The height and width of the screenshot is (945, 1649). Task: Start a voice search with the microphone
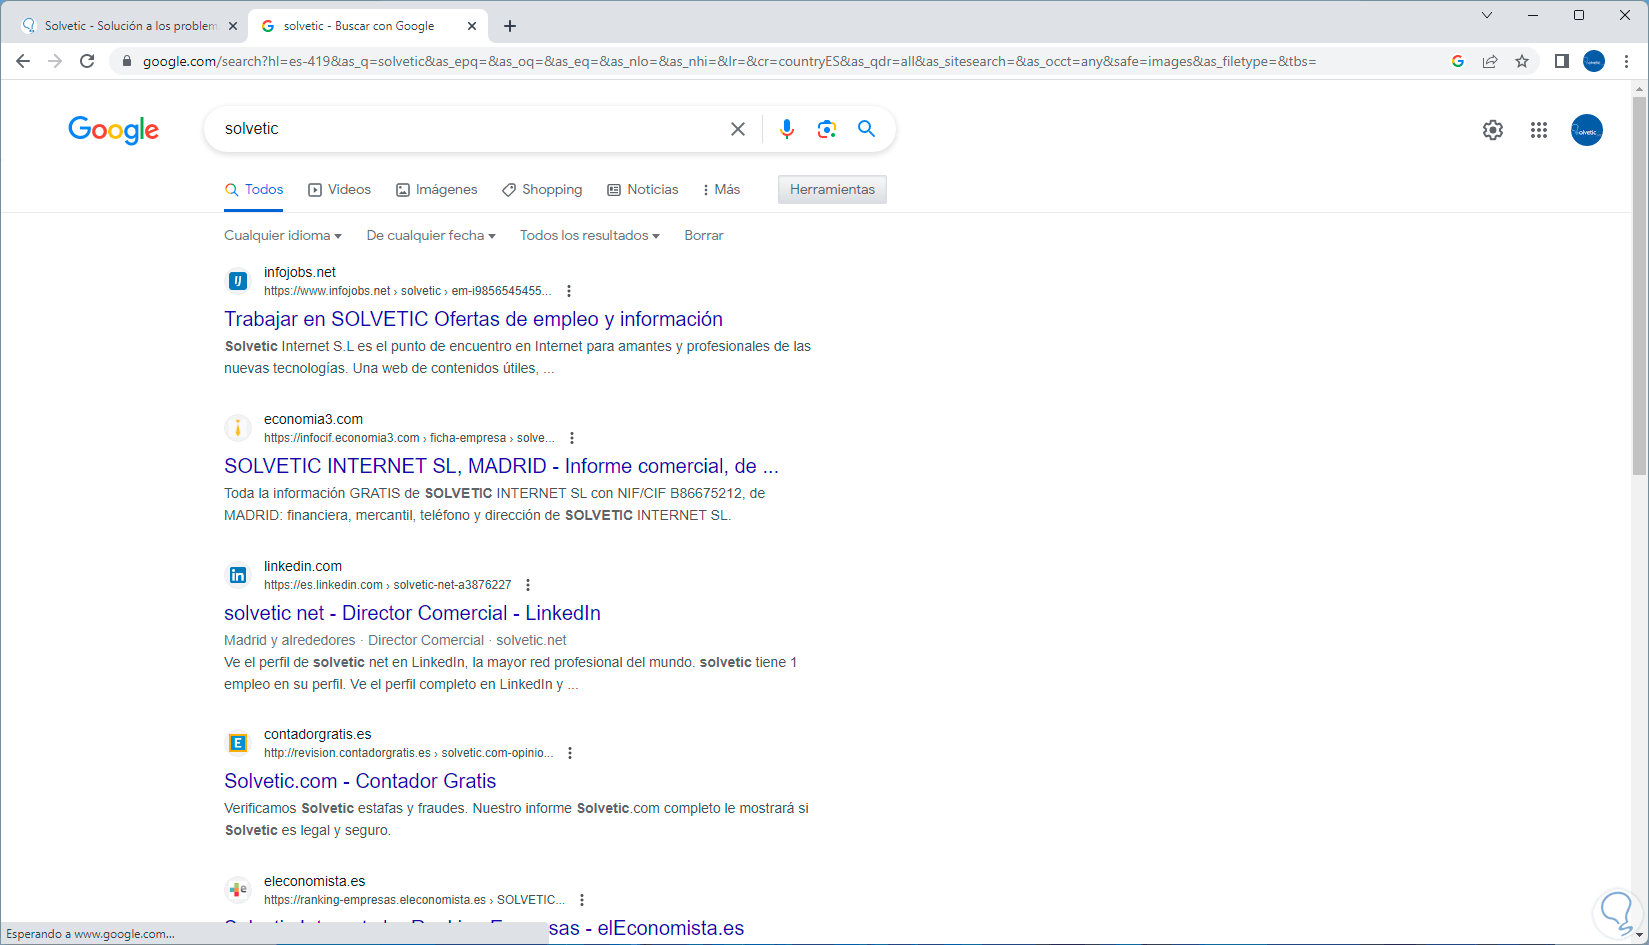click(787, 129)
